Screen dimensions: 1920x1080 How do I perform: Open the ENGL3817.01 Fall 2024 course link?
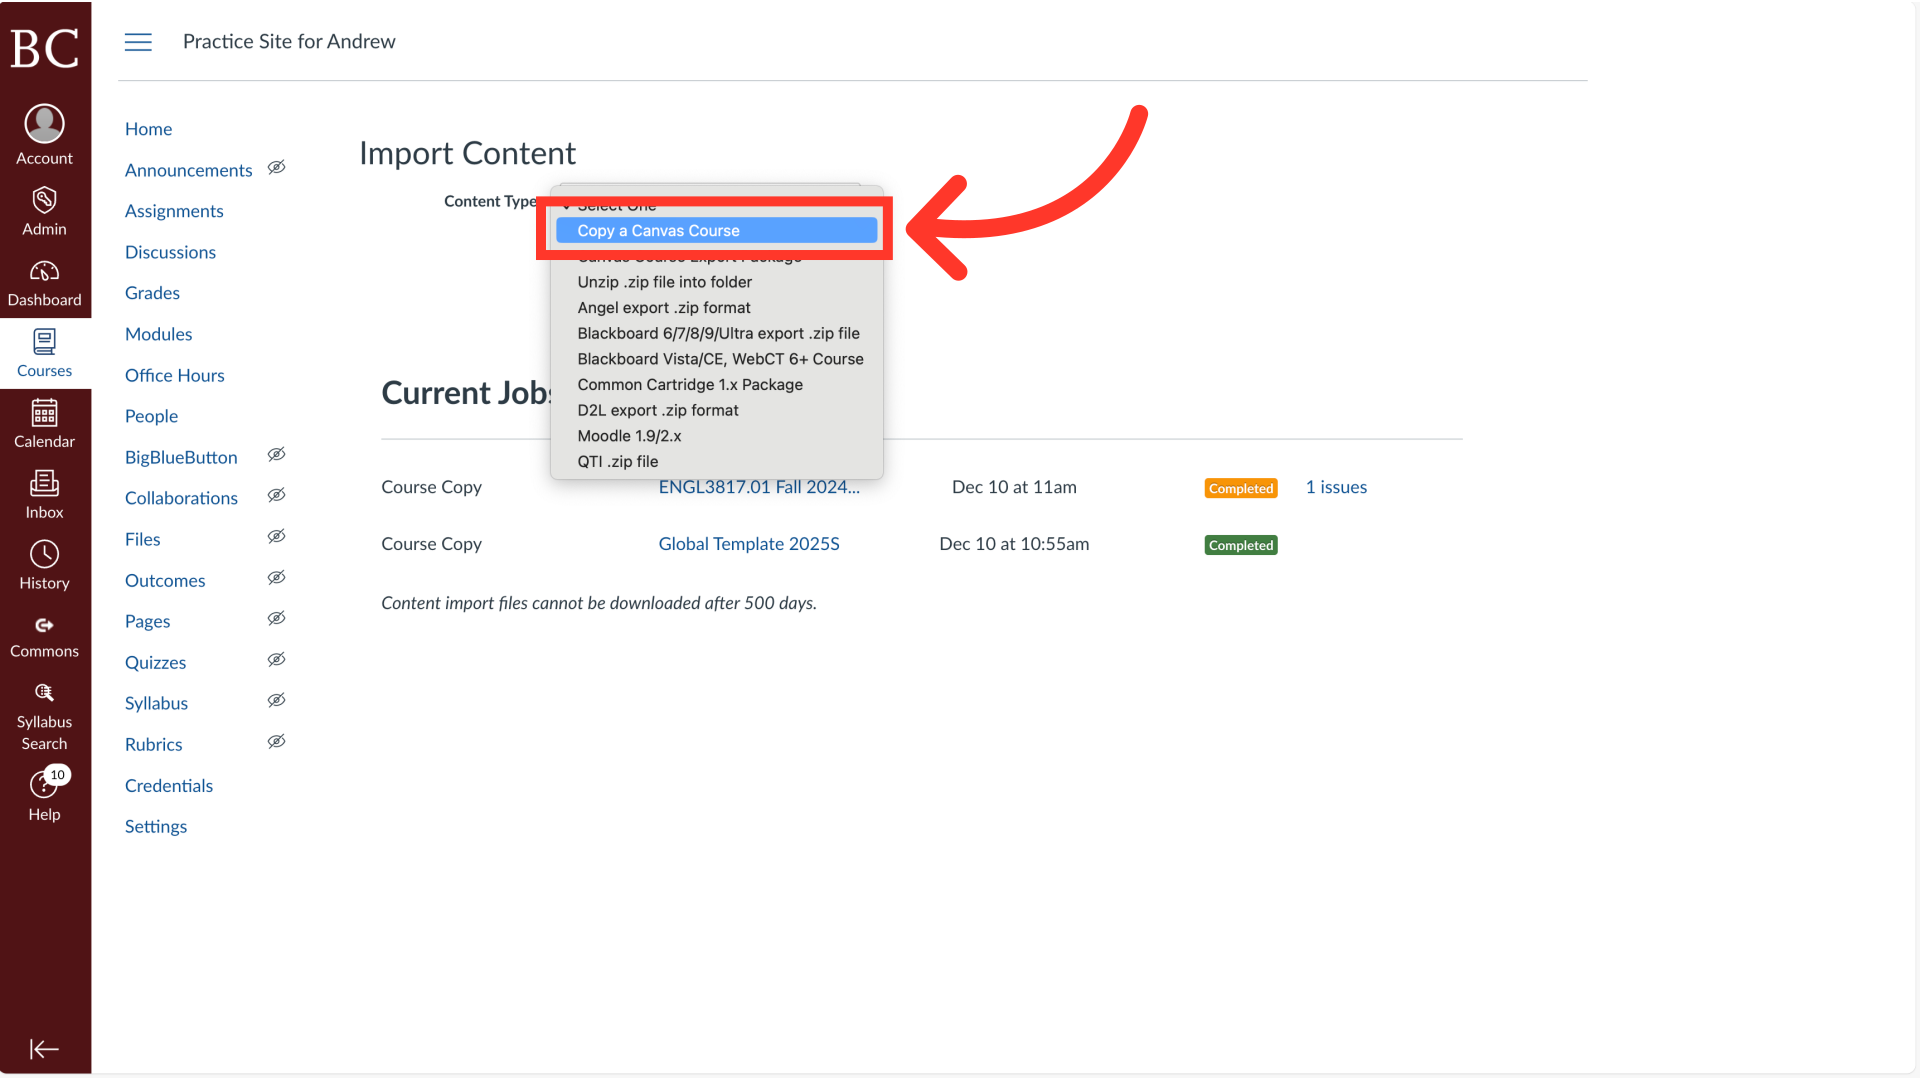coord(758,487)
